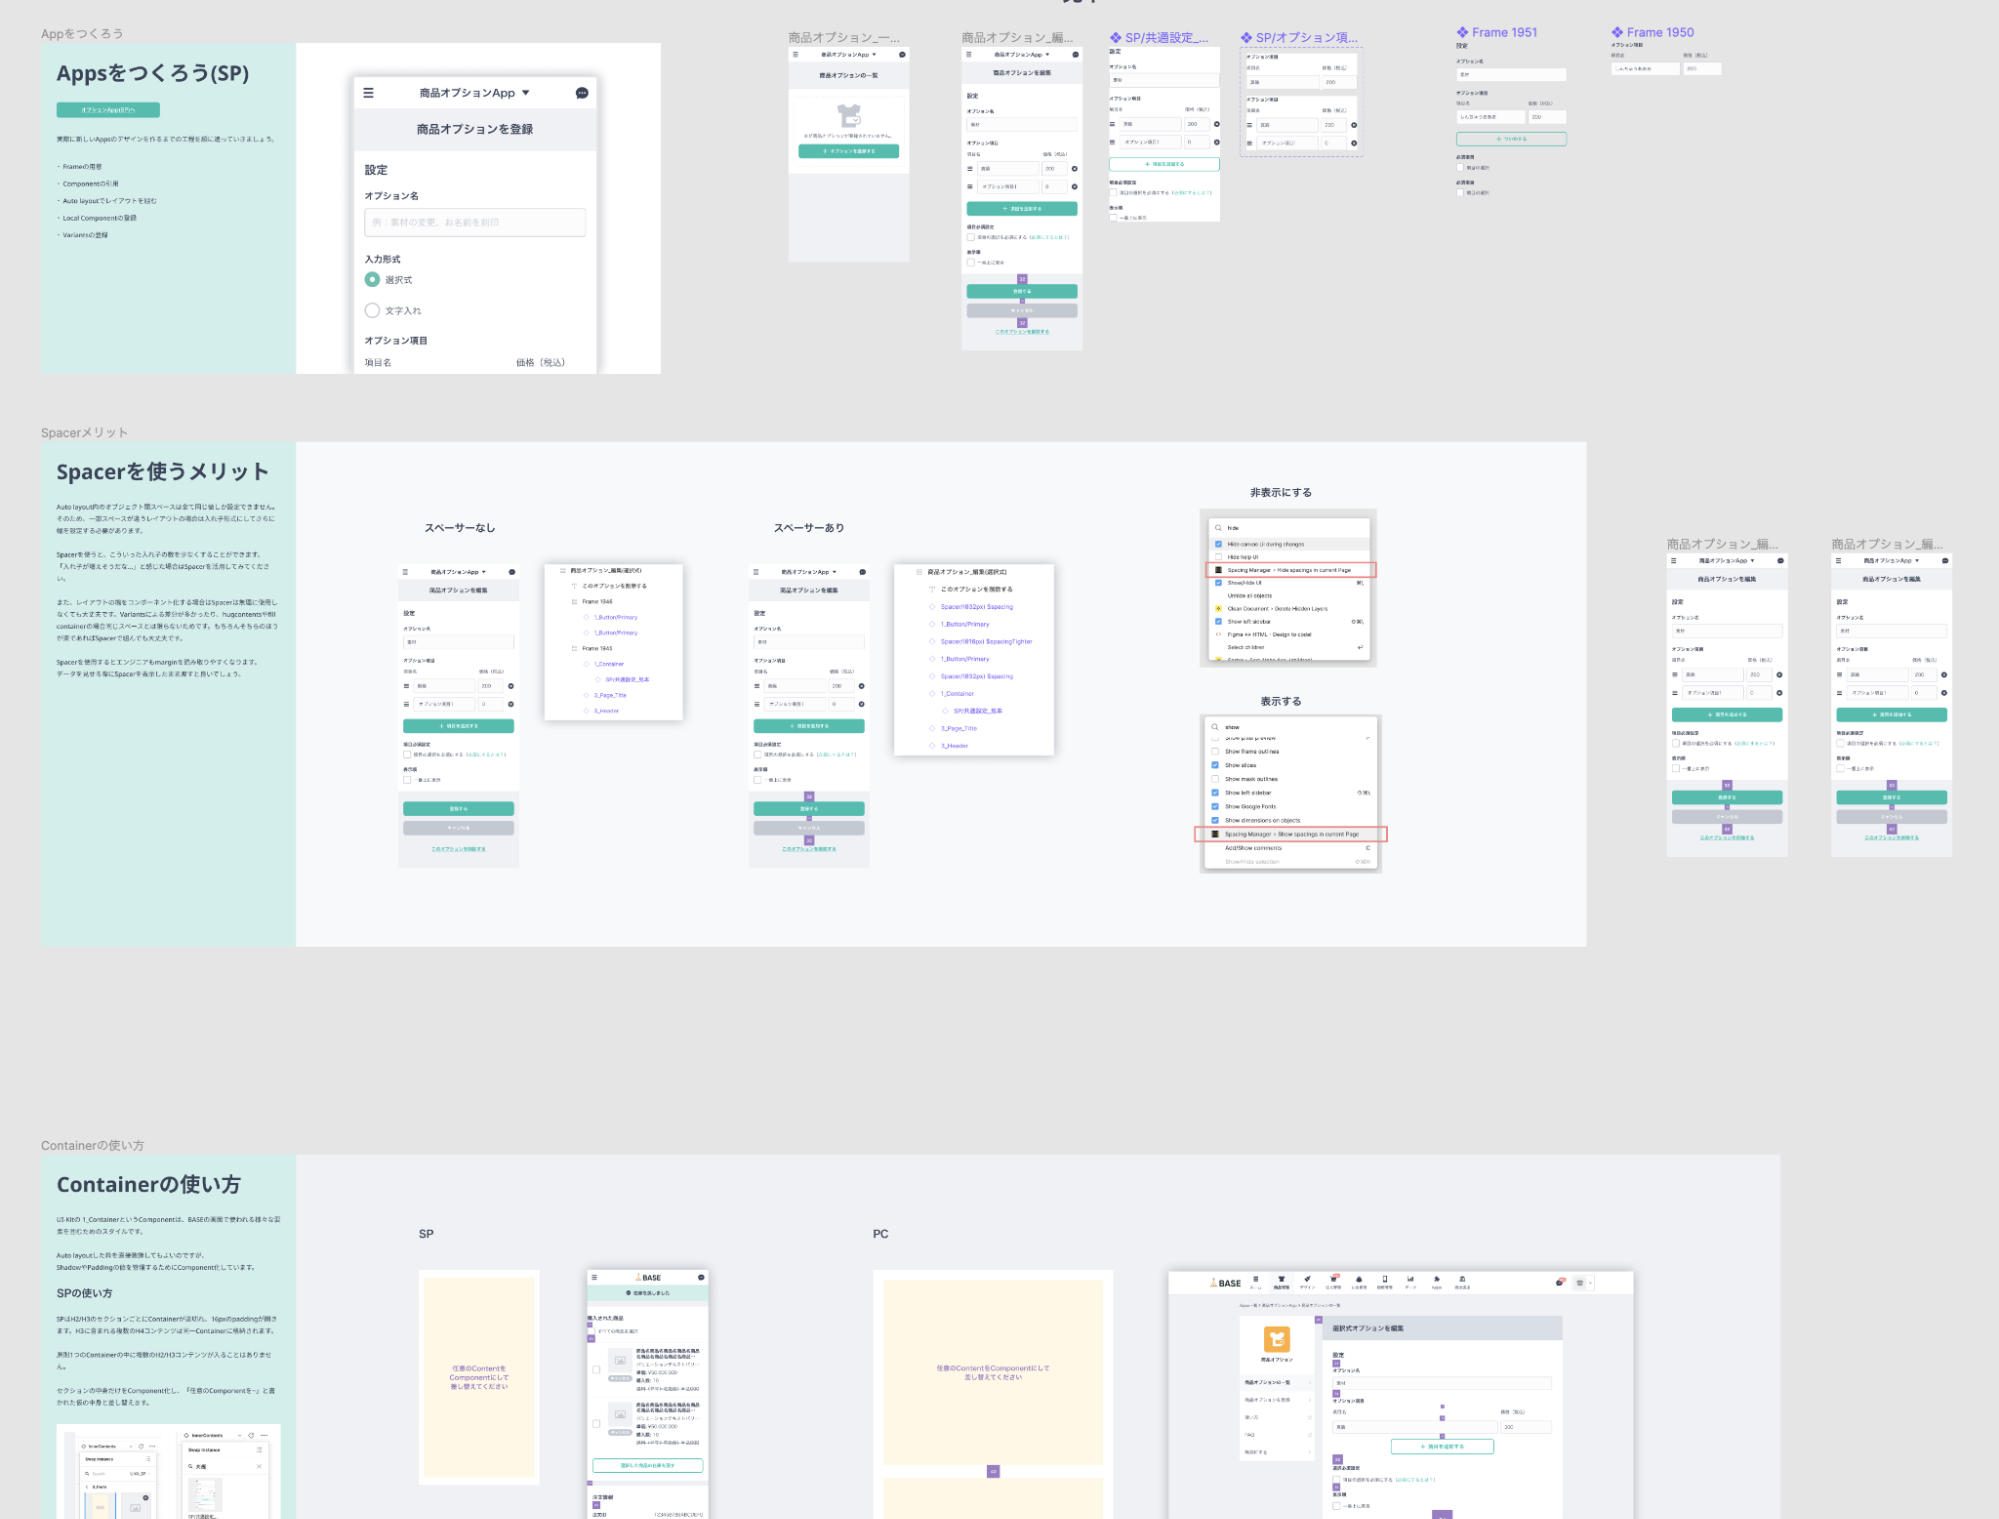Click outlined button at bottom of SP Container mockup
Screen dimensions: 1999x1519
(648, 1465)
